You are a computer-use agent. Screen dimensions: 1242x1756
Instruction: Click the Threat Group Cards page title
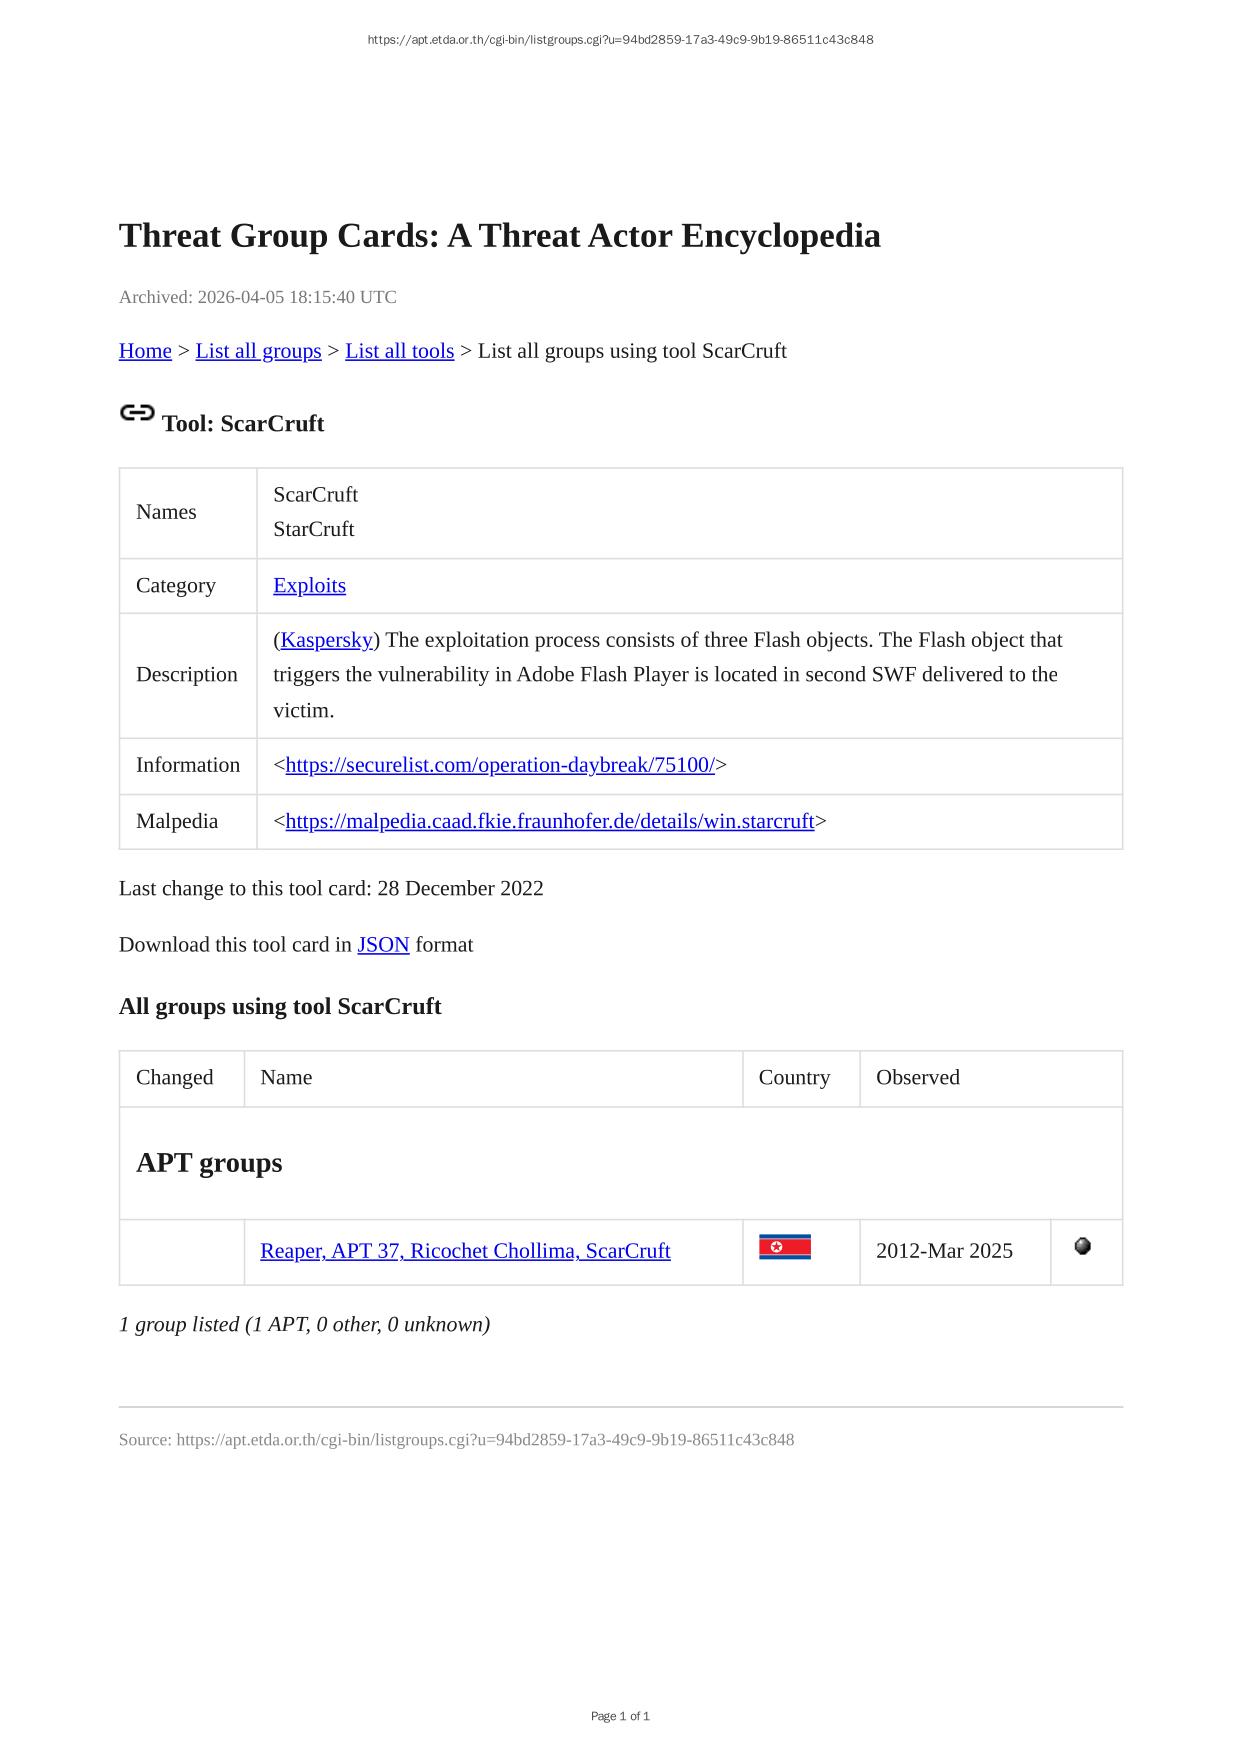[x=499, y=236]
